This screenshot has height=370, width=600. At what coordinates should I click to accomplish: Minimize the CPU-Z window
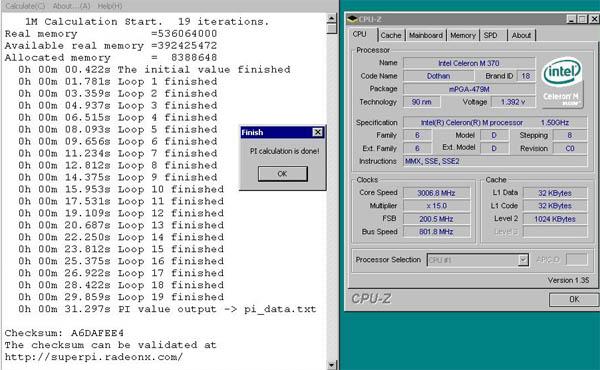click(571, 19)
